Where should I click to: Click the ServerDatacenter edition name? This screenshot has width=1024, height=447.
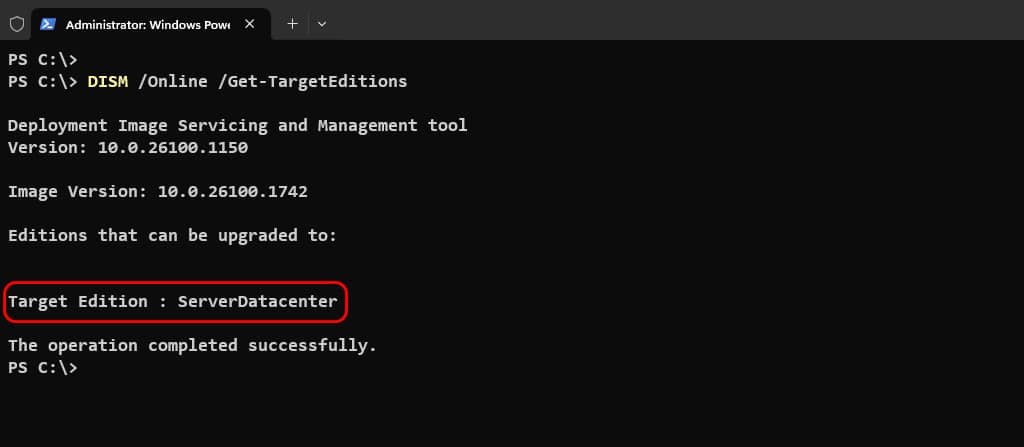point(258,302)
